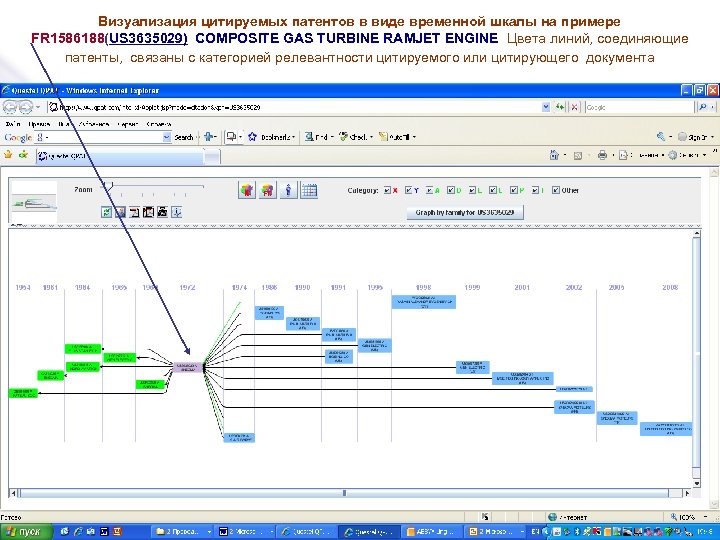The height and width of the screenshot is (540, 720).
Task: Open the search provider dropdown beside magnifier
Action: tap(713, 107)
